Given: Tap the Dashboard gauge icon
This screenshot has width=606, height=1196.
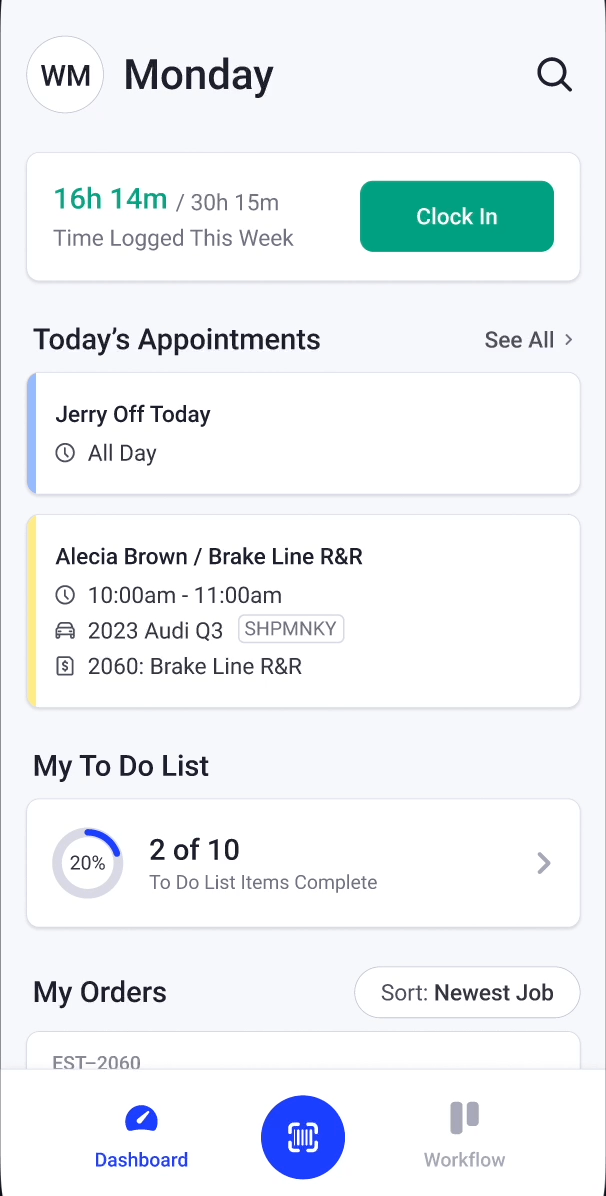Looking at the screenshot, I should click(x=141, y=1118).
